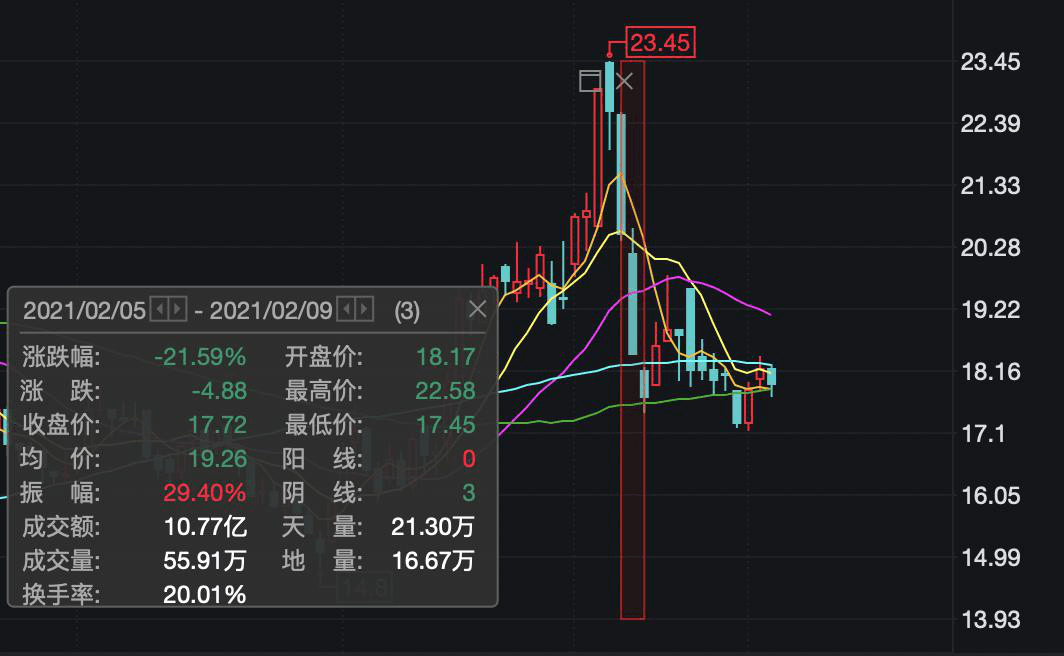
Task: Click the 18.16 price axis label
Action: point(990,372)
